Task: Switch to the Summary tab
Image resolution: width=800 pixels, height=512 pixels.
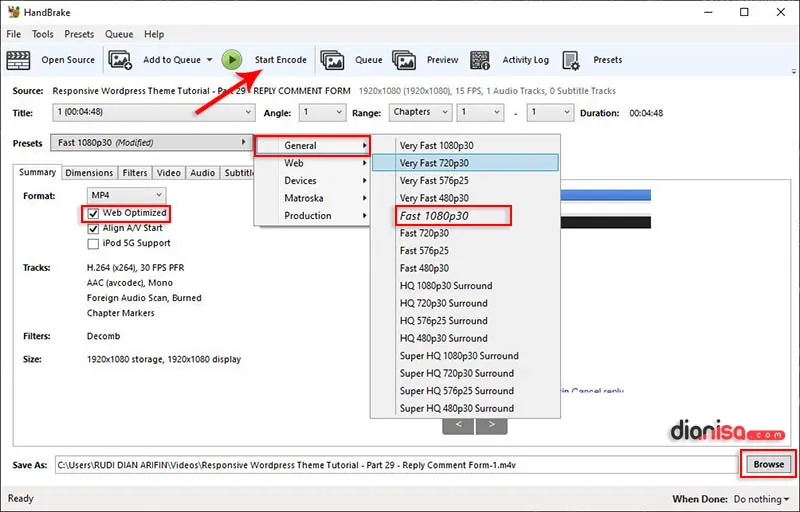Action: click(x=37, y=172)
